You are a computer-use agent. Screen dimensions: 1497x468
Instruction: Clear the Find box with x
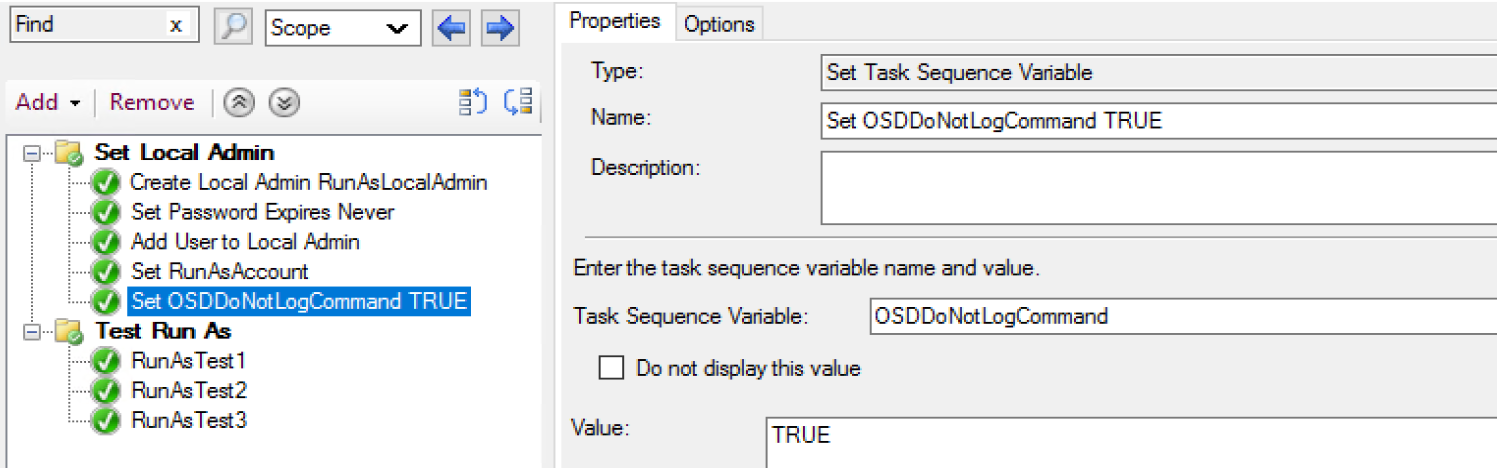point(176,26)
